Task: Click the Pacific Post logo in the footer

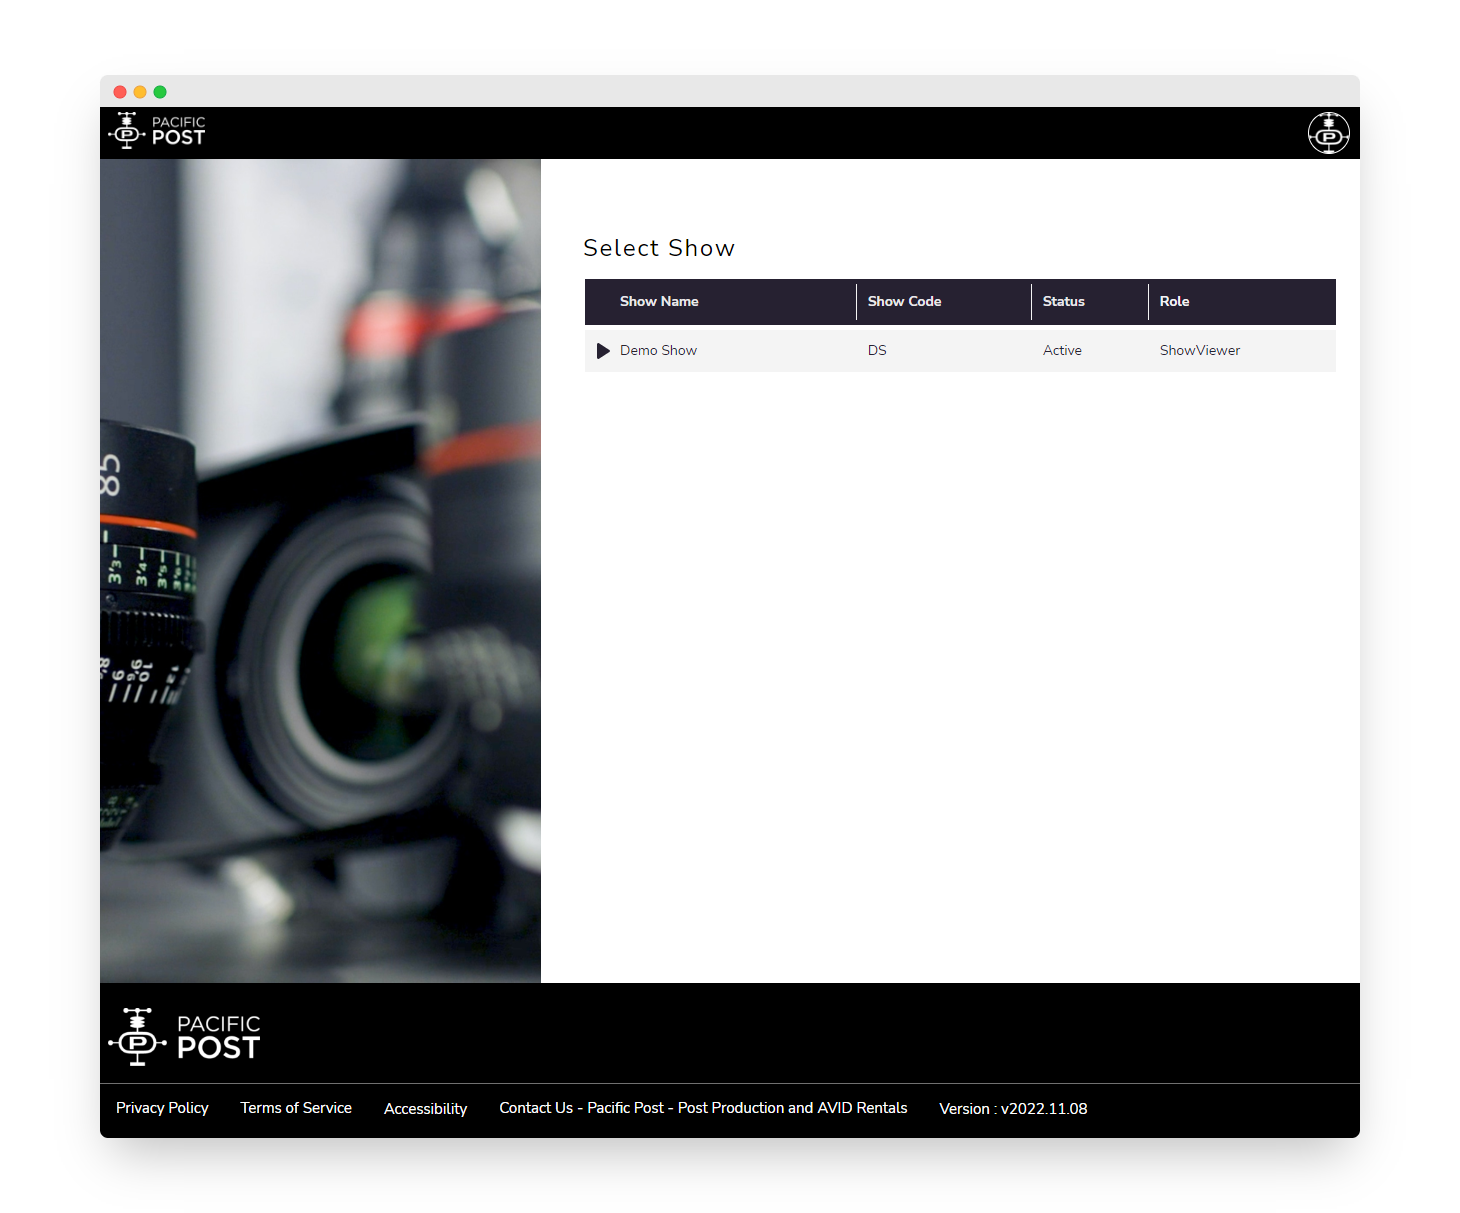Action: [x=185, y=1036]
